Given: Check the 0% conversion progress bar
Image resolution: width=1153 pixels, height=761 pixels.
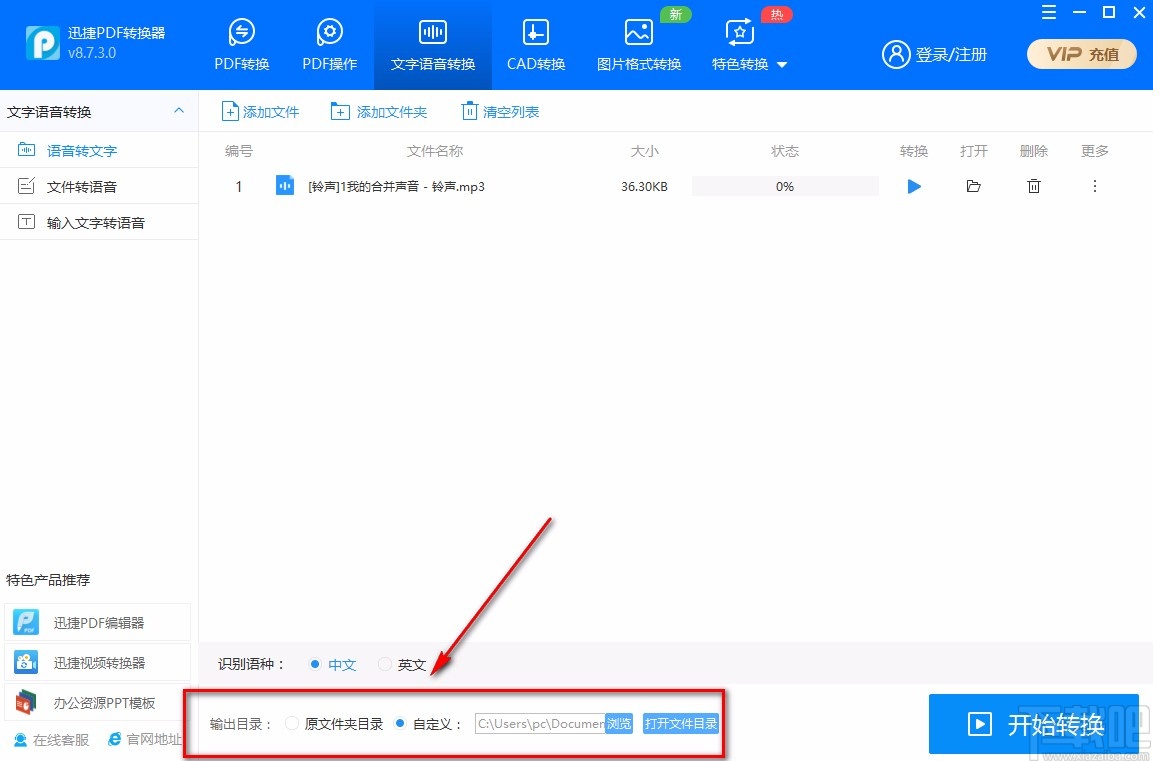Looking at the screenshot, I should tap(785, 186).
